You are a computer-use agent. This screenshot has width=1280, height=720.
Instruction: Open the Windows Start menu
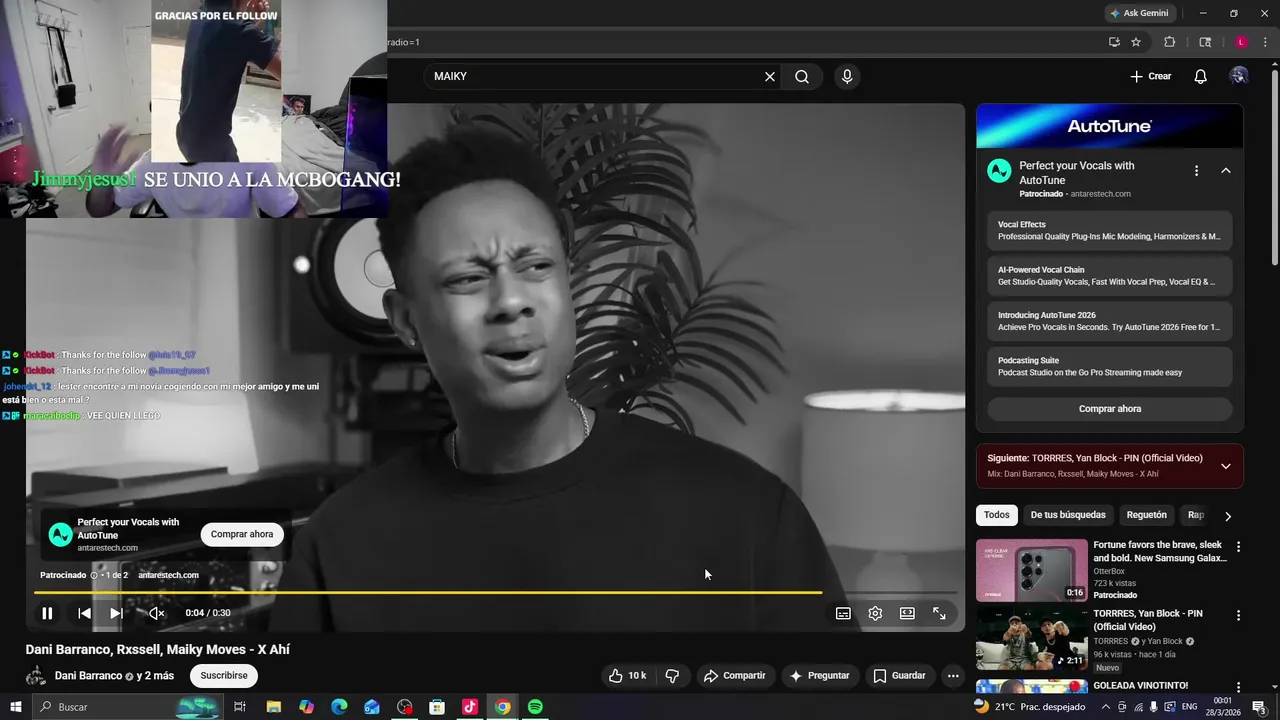point(16,707)
